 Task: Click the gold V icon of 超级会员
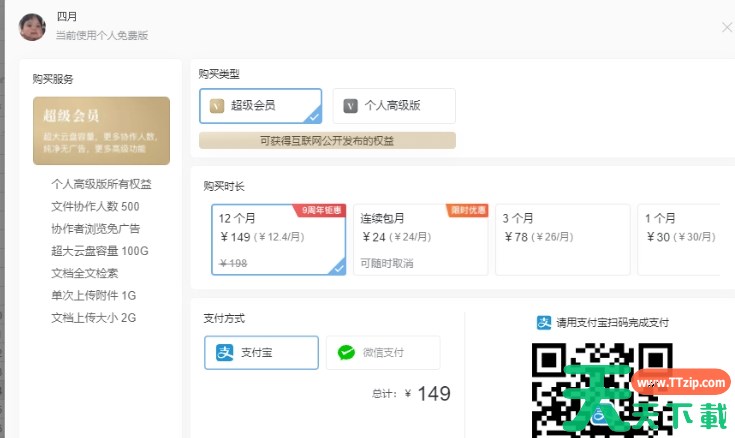pyautogui.click(x=217, y=106)
